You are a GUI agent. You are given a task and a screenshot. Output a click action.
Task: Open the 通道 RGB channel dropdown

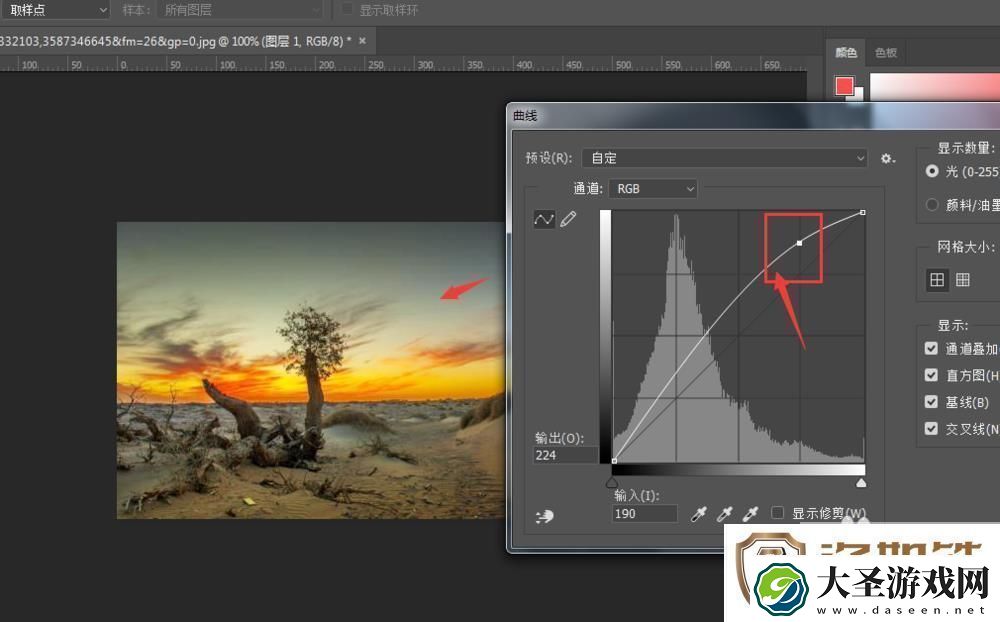pyautogui.click(x=653, y=189)
